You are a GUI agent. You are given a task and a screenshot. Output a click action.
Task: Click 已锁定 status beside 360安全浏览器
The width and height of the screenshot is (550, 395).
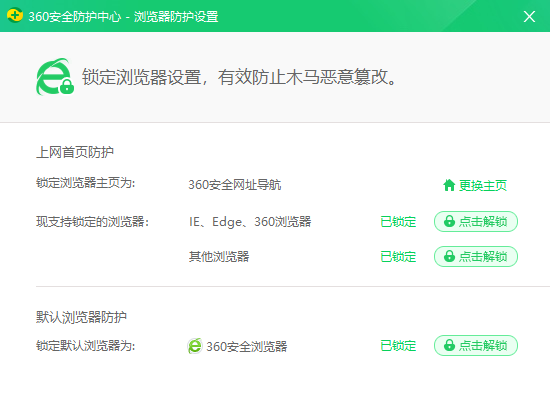(x=398, y=346)
